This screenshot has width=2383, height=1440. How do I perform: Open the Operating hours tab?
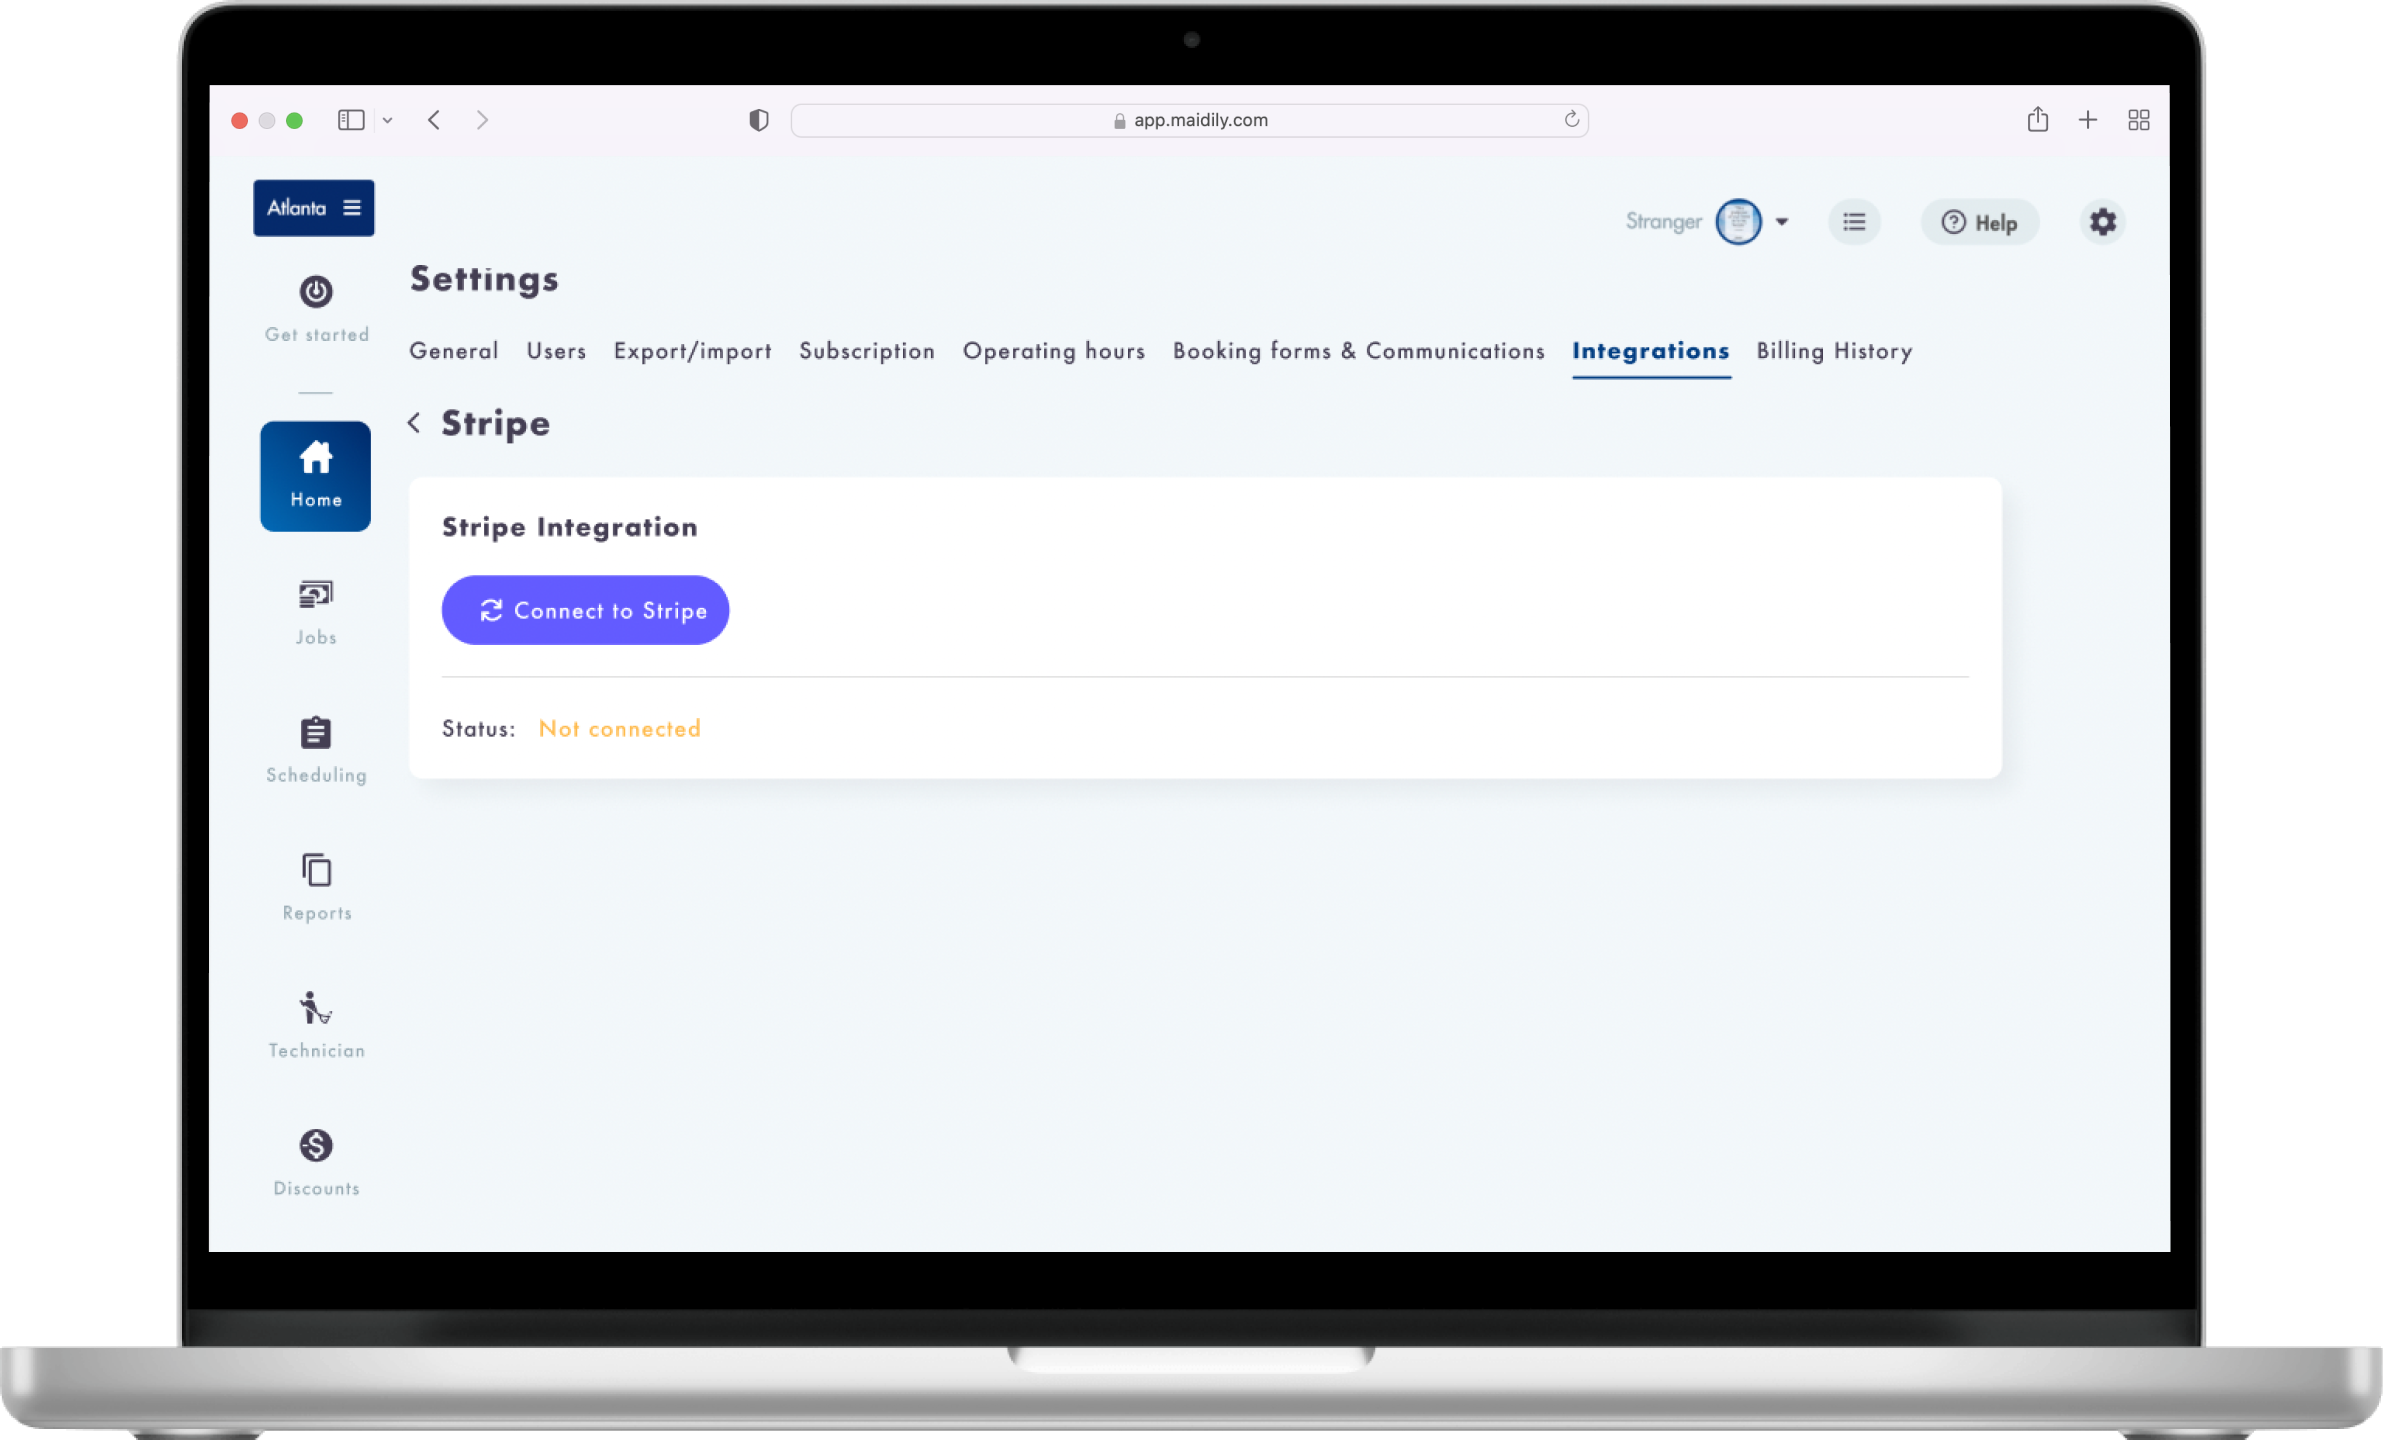click(1053, 351)
